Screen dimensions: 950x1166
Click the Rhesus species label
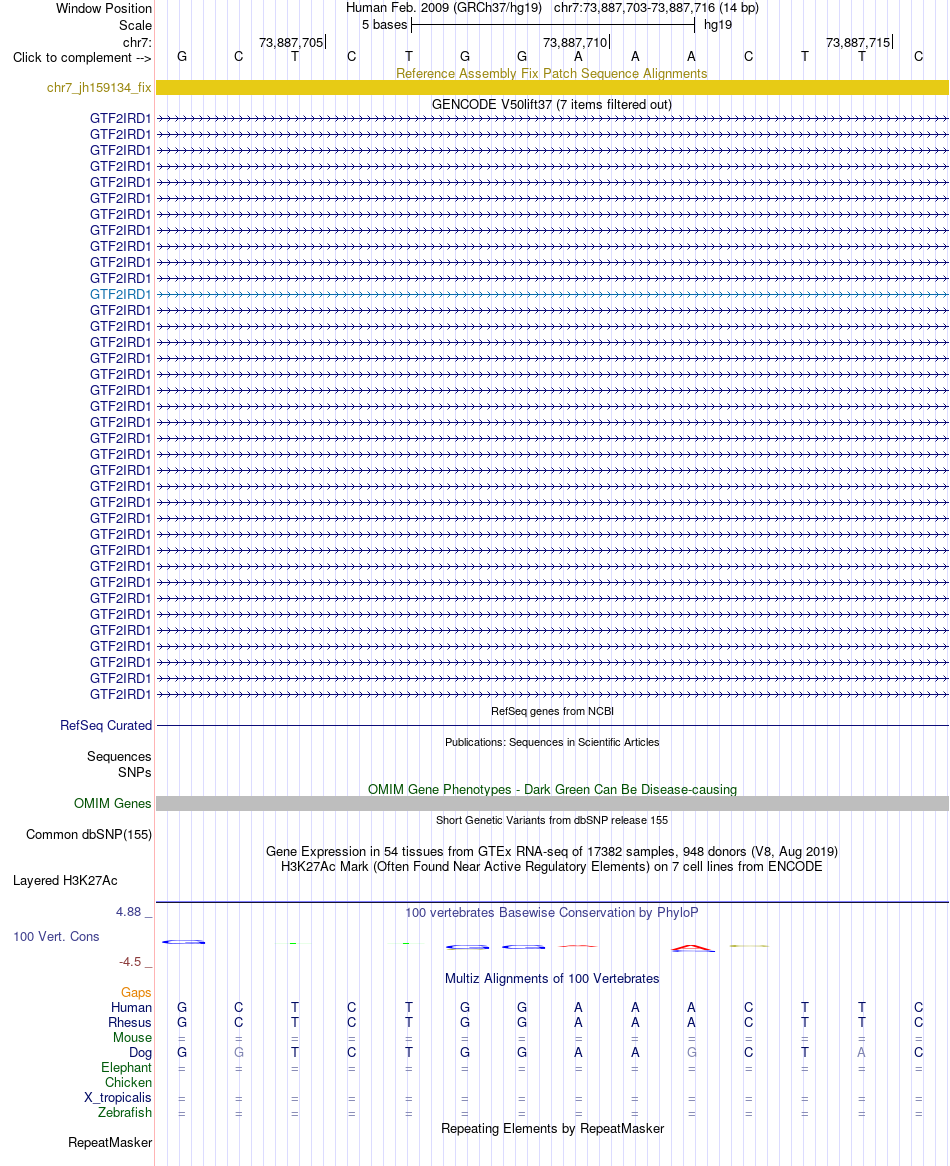[130, 1022]
